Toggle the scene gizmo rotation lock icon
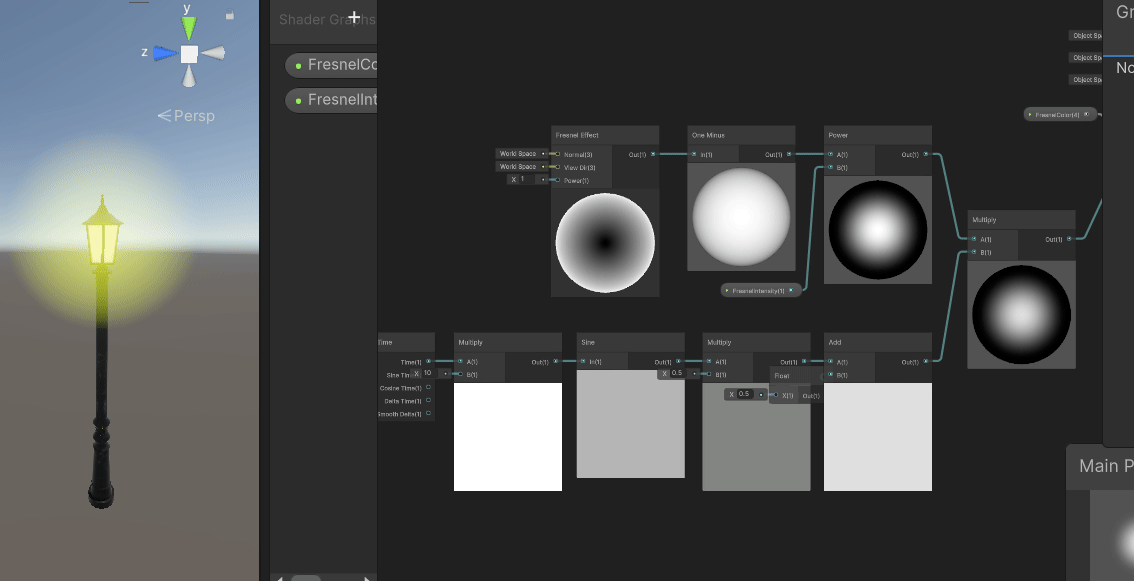This screenshot has width=1134, height=581. coord(230,14)
